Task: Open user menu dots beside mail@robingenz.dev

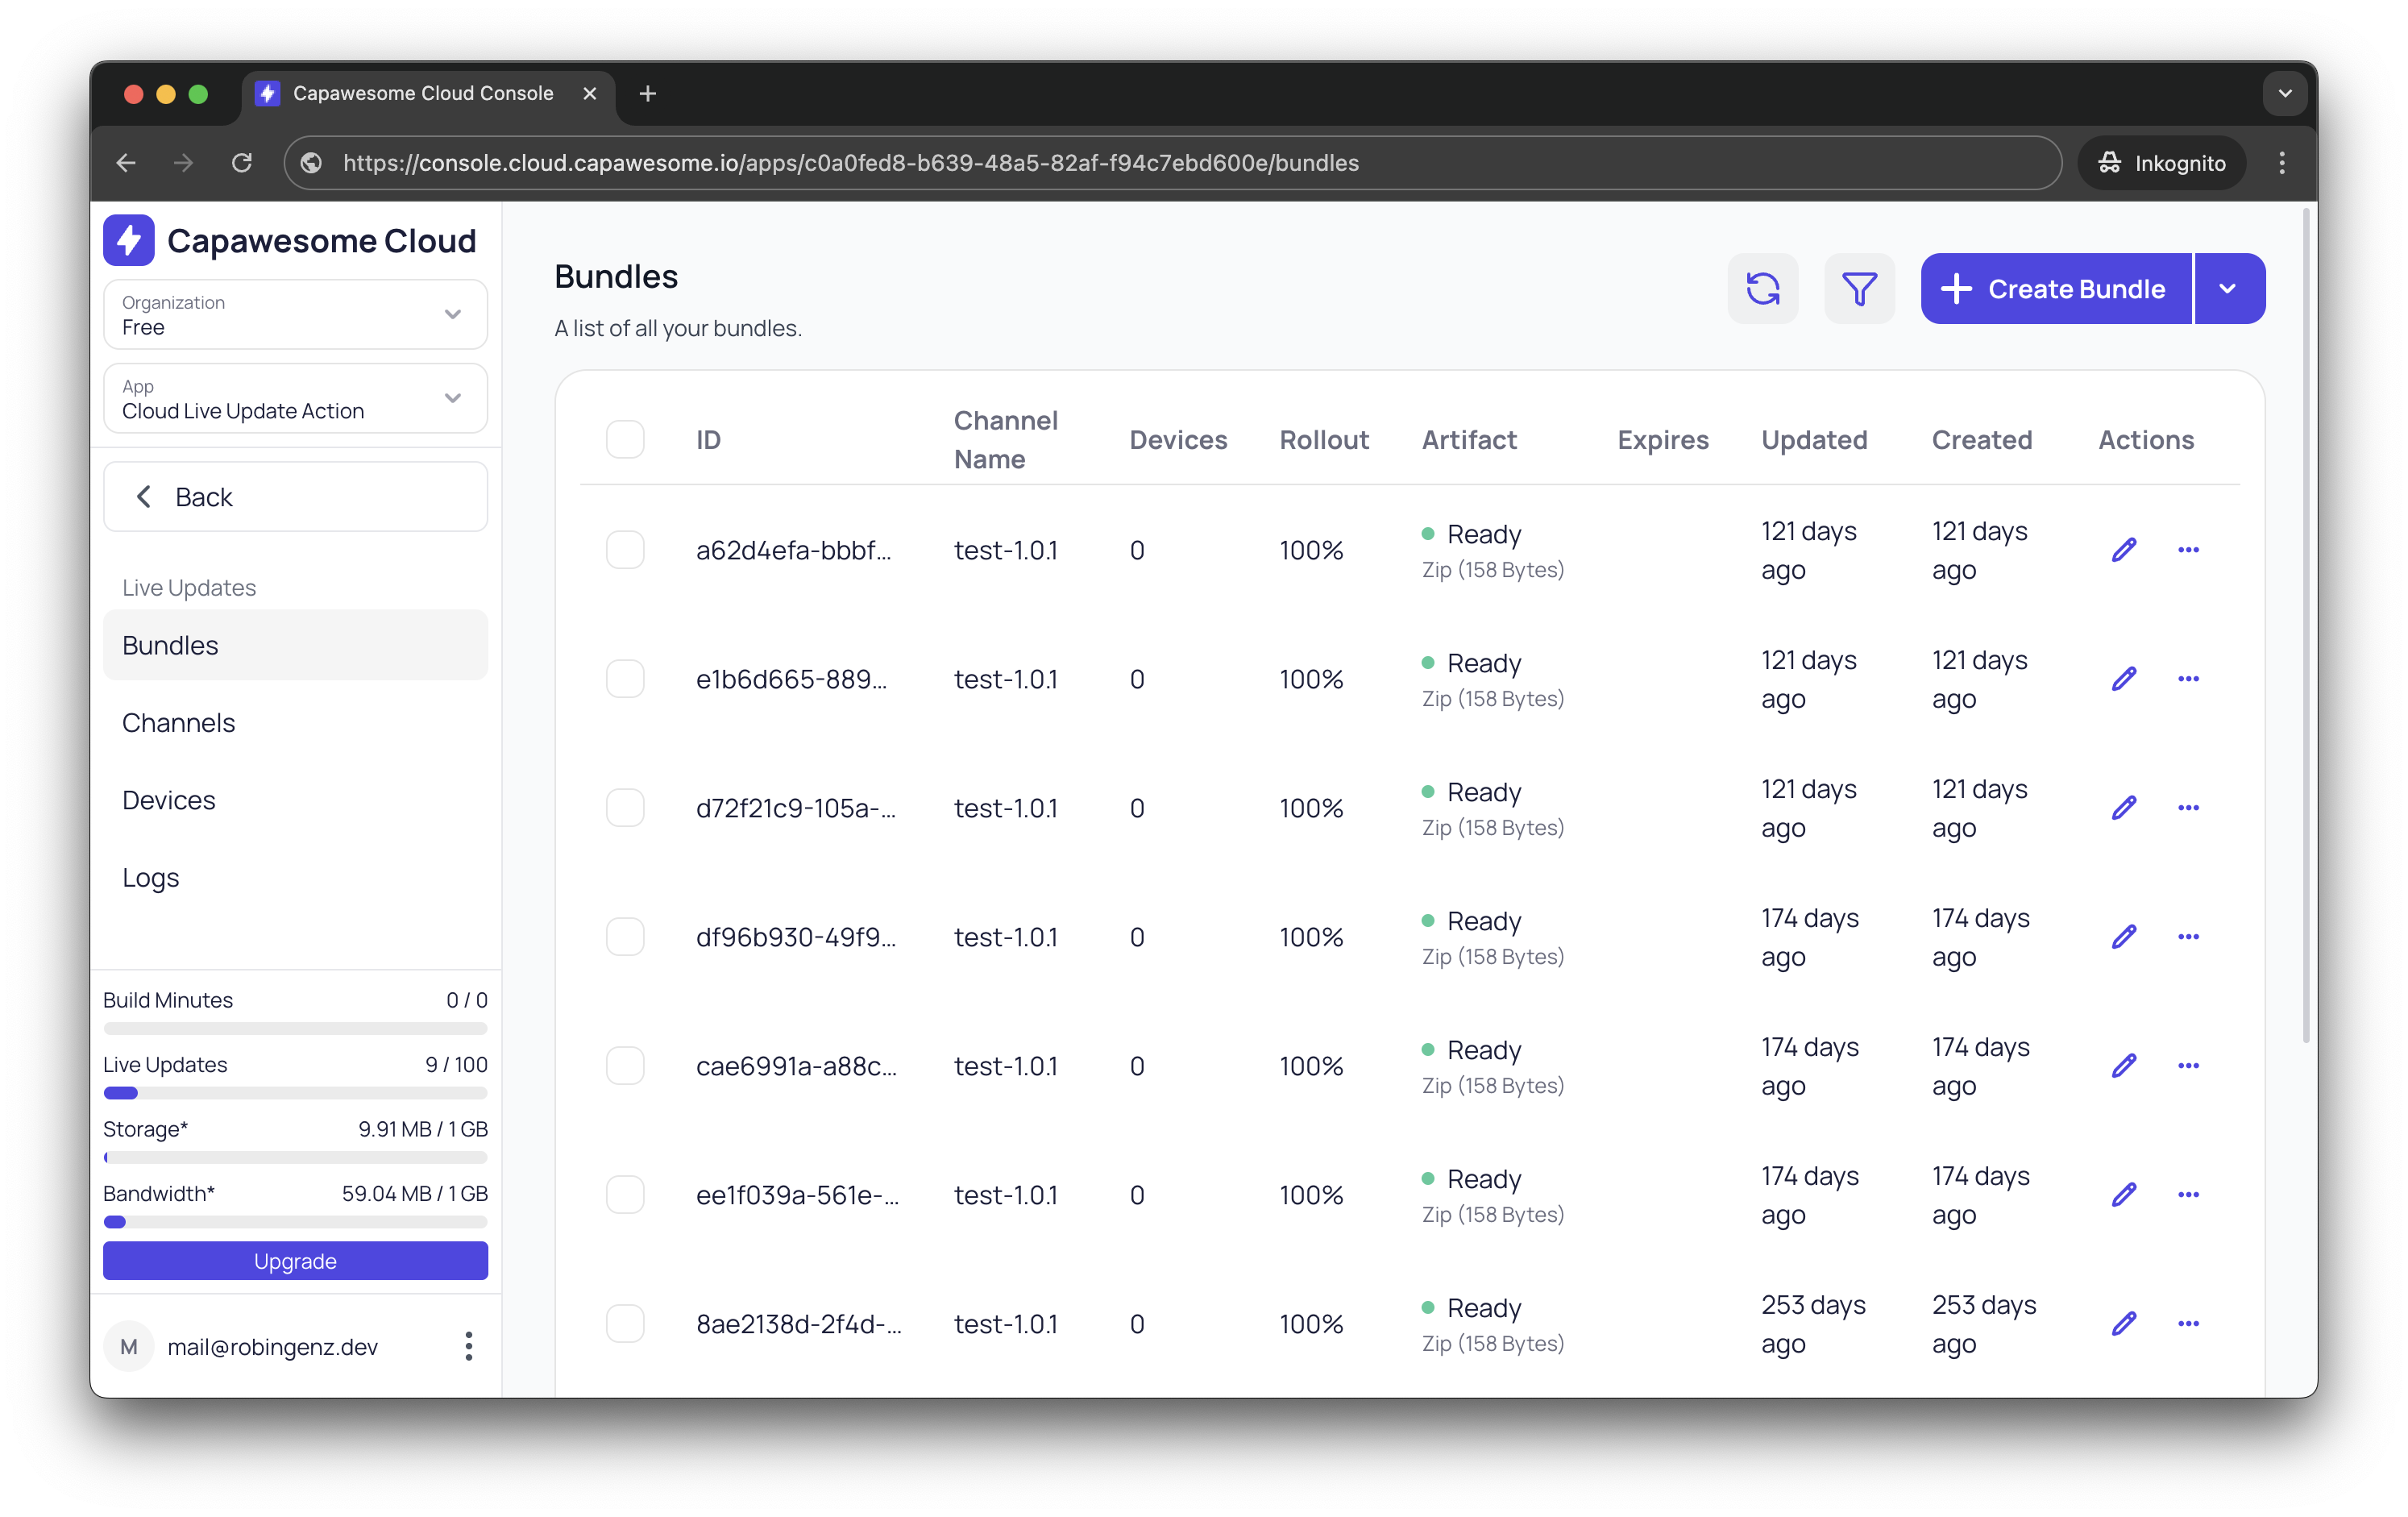Action: 468,1346
